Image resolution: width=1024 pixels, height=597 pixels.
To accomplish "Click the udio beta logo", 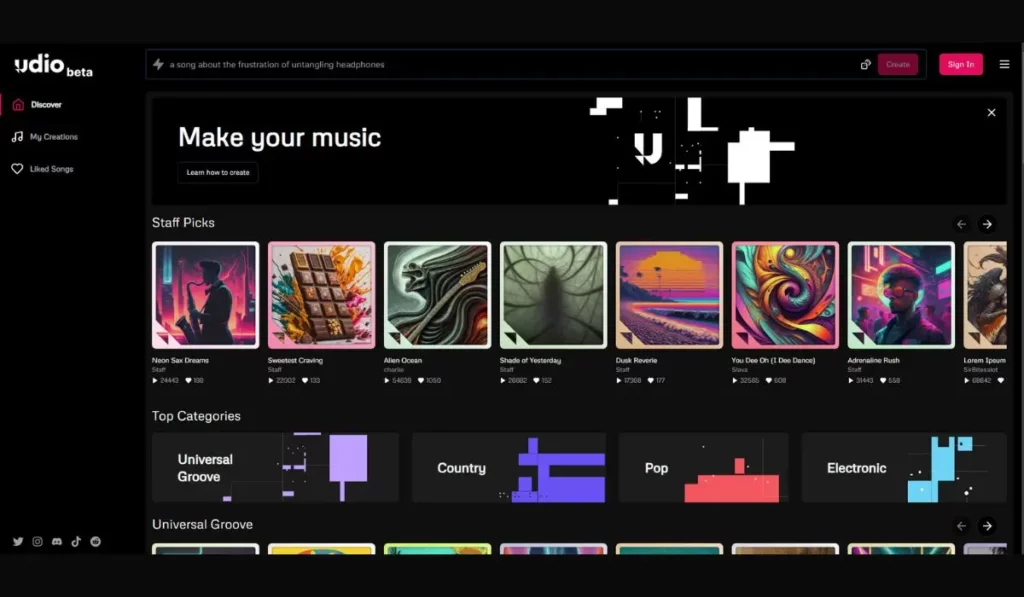I will point(54,65).
